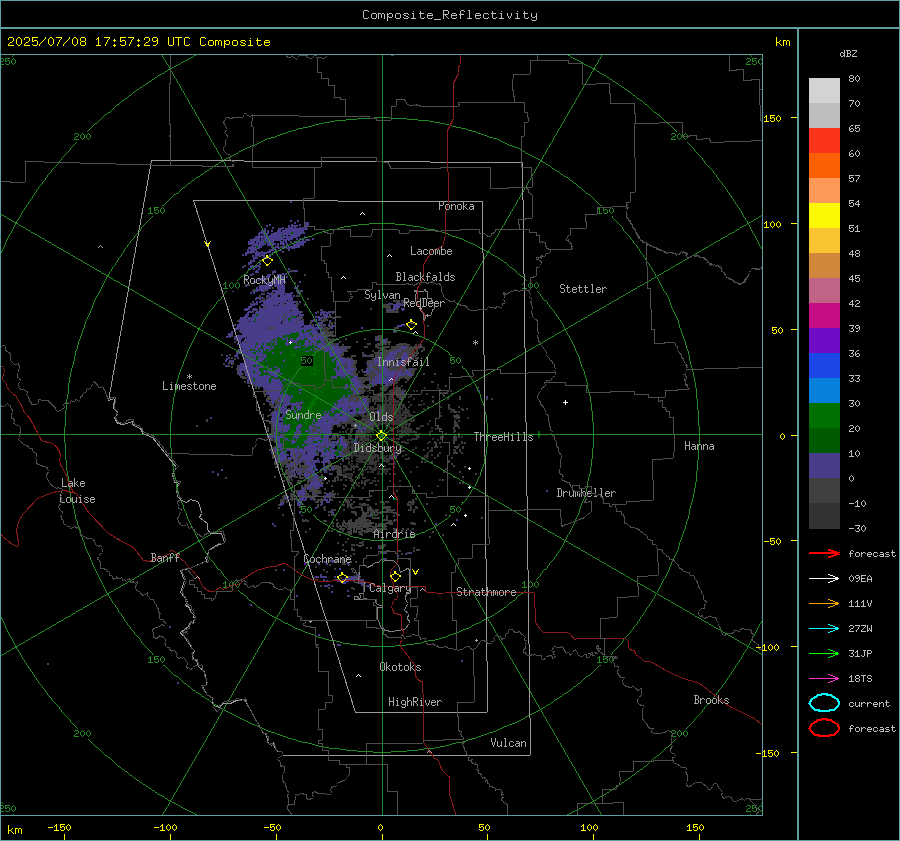Image resolution: width=900 pixels, height=841 pixels.
Task: Click the HighRiver label
Action: click(x=415, y=702)
